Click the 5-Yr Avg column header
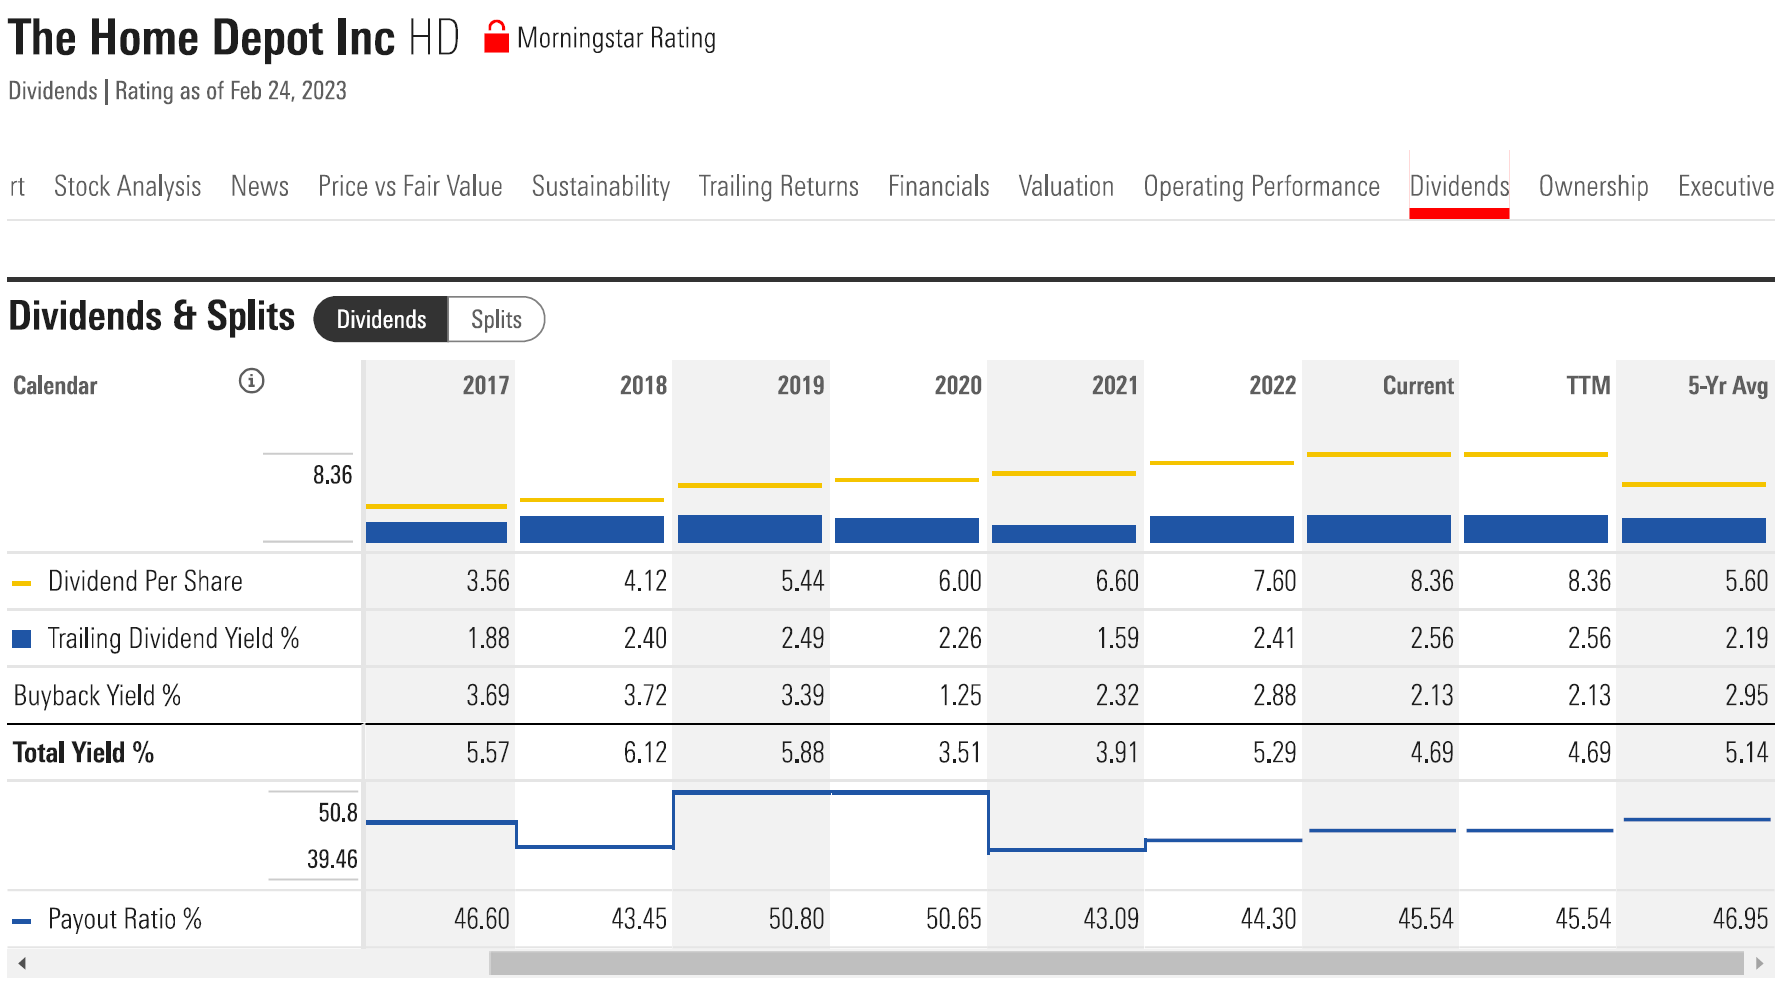The width and height of the screenshot is (1788, 1002). [x=1728, y=386]
